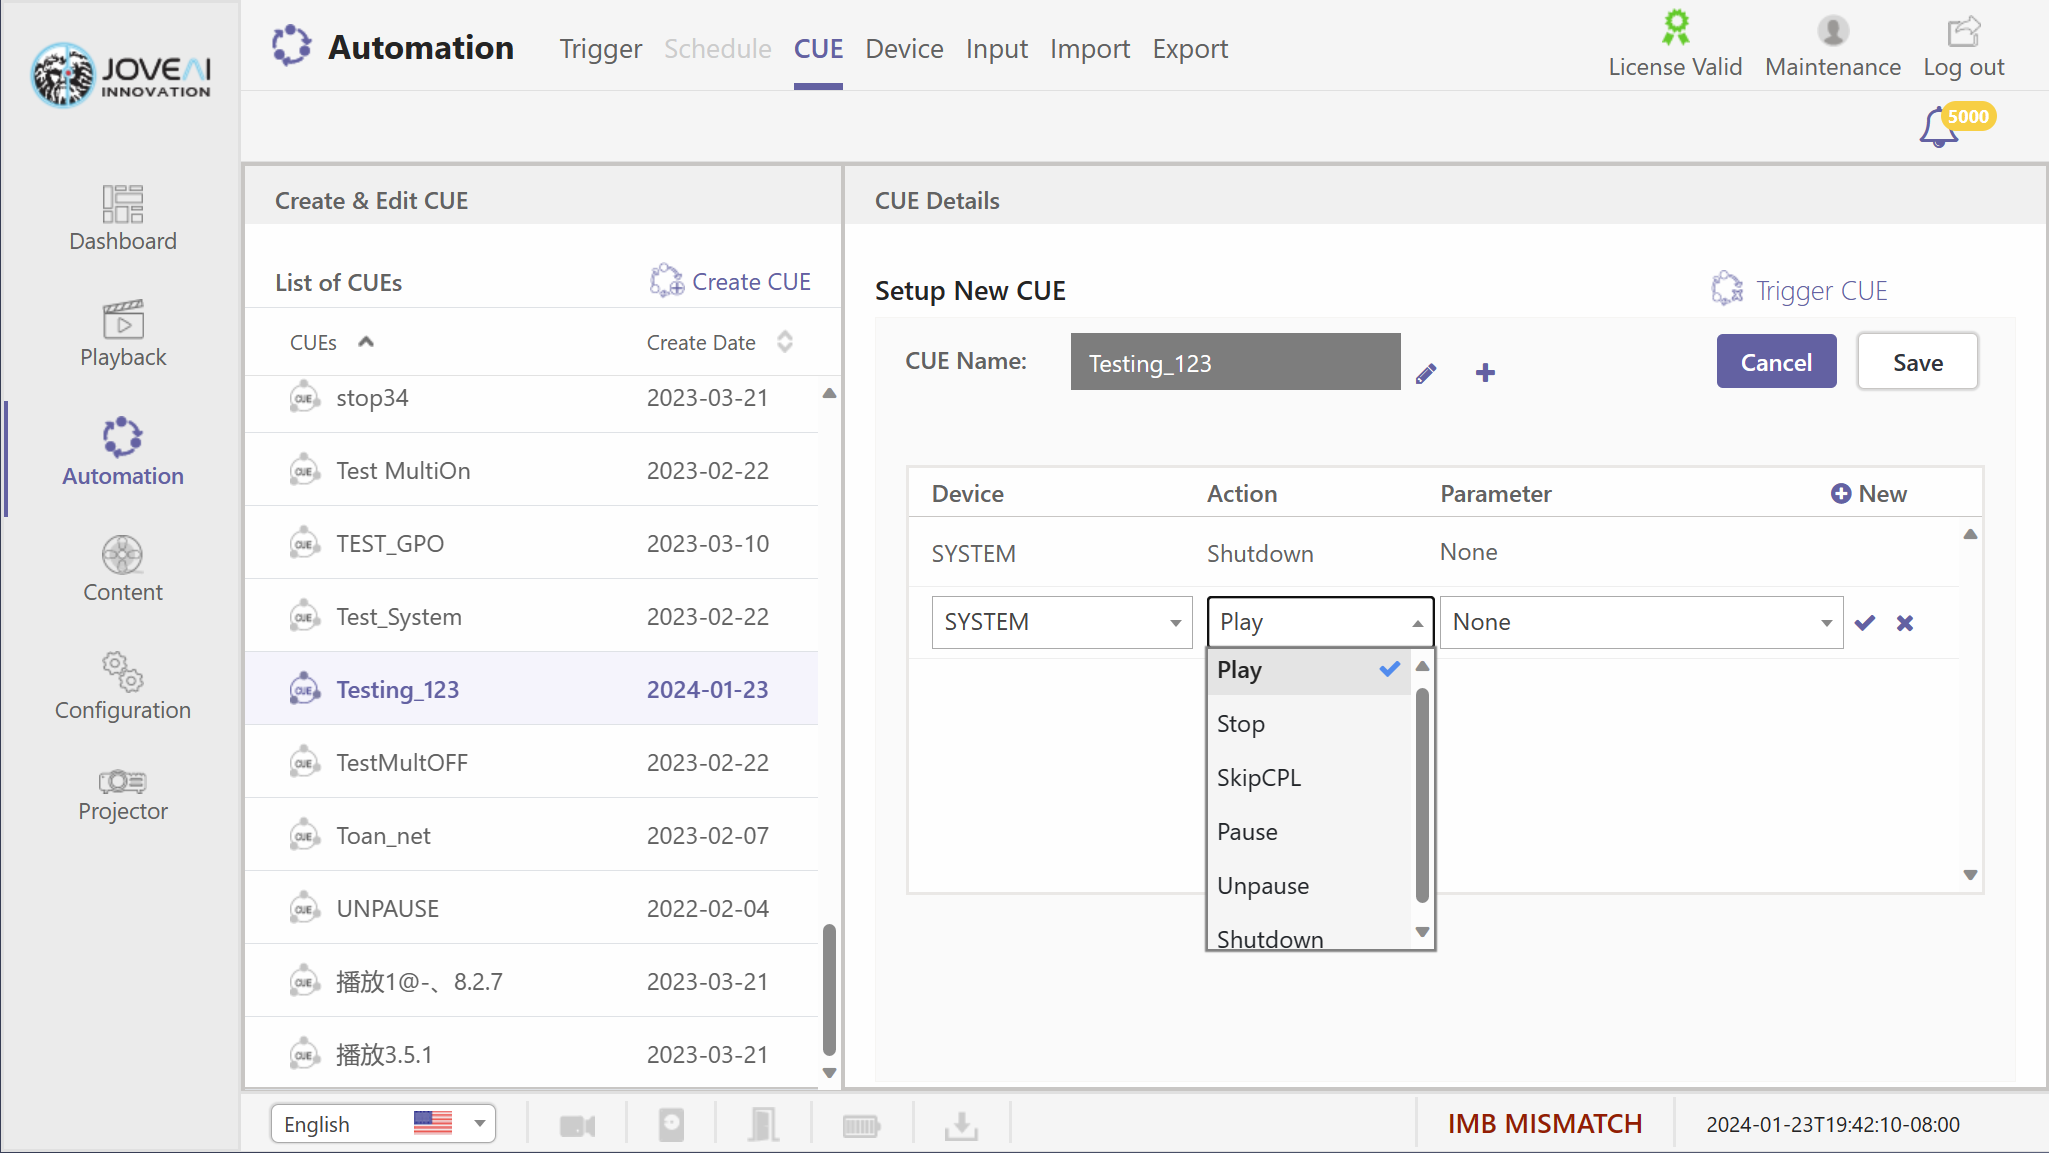Toggle Create Date sort order

click(x=785, y=342)
